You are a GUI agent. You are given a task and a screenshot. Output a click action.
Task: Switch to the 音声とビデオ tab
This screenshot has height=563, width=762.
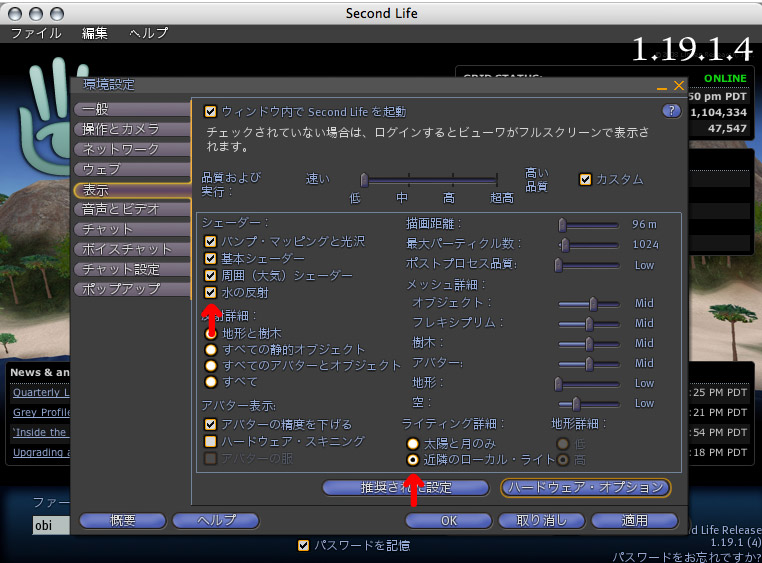(132, 209)
